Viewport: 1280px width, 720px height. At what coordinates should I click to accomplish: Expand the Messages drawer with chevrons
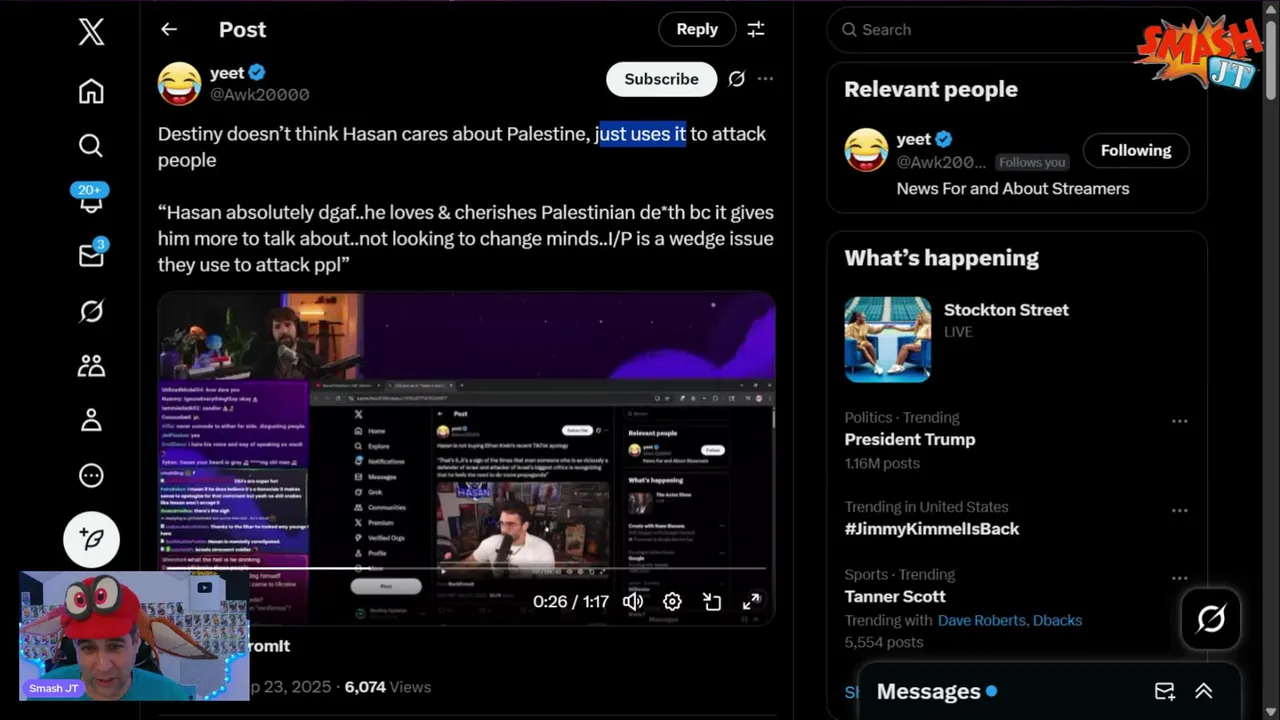point(1204,691)
